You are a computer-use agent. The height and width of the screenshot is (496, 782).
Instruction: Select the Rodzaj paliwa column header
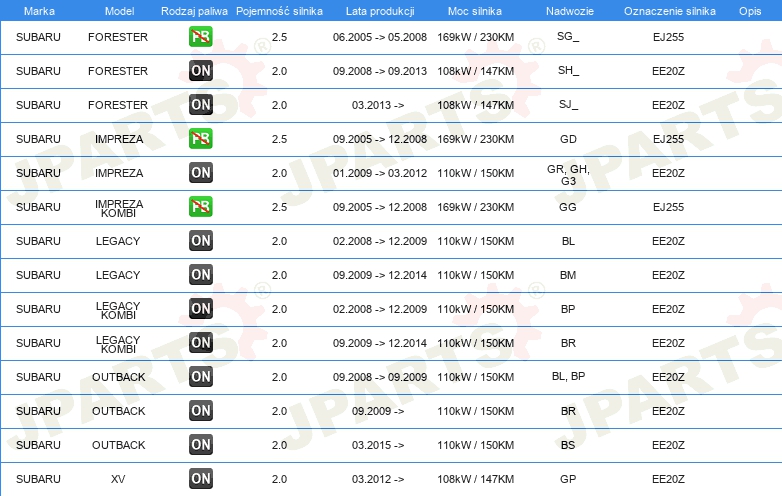tap(193, 10)
